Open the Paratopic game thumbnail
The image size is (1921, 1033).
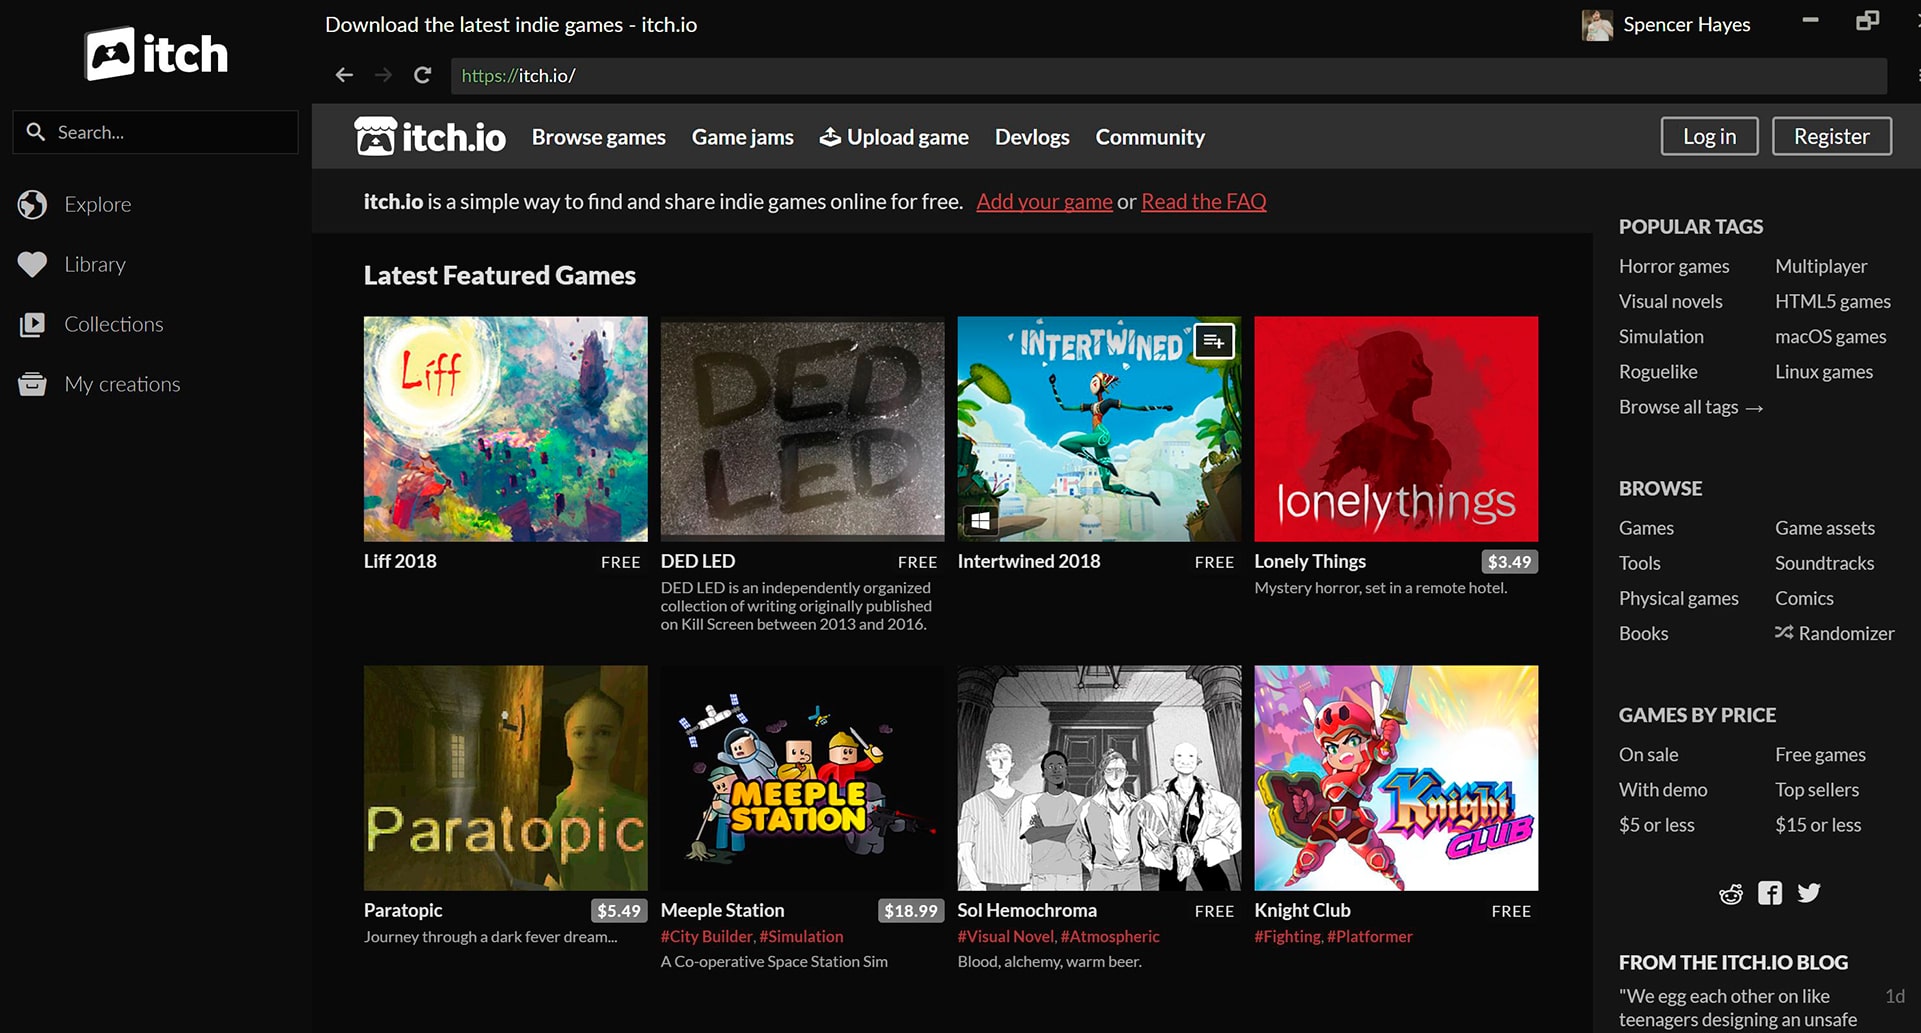505,778
